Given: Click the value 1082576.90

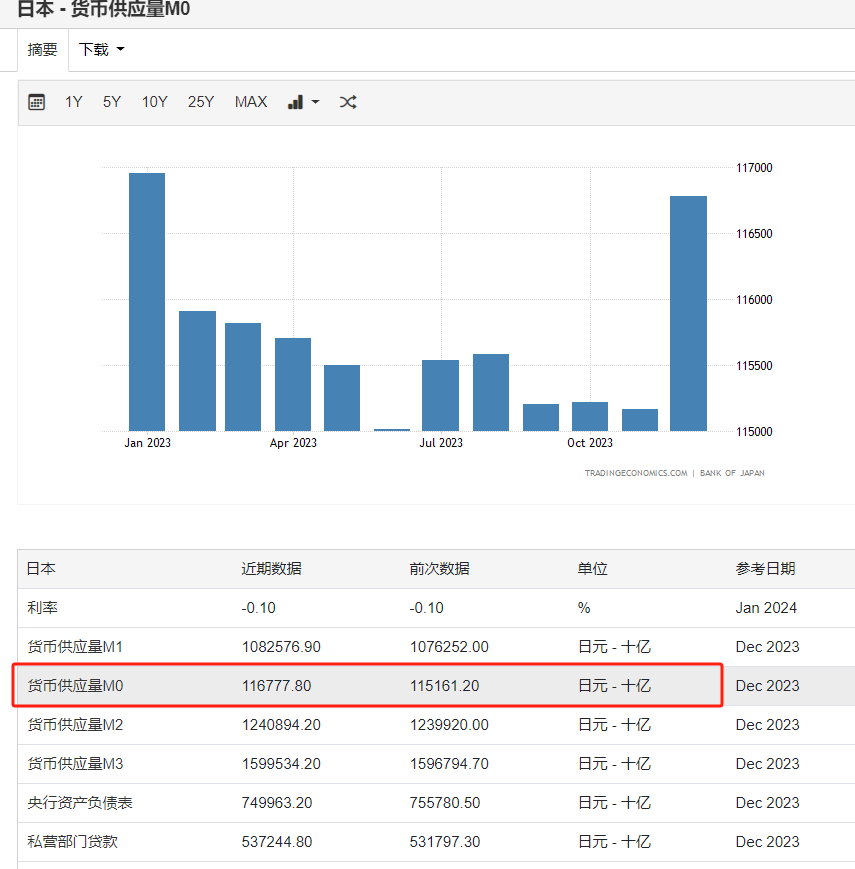Looking at the screenshot, I should [281, 647].
